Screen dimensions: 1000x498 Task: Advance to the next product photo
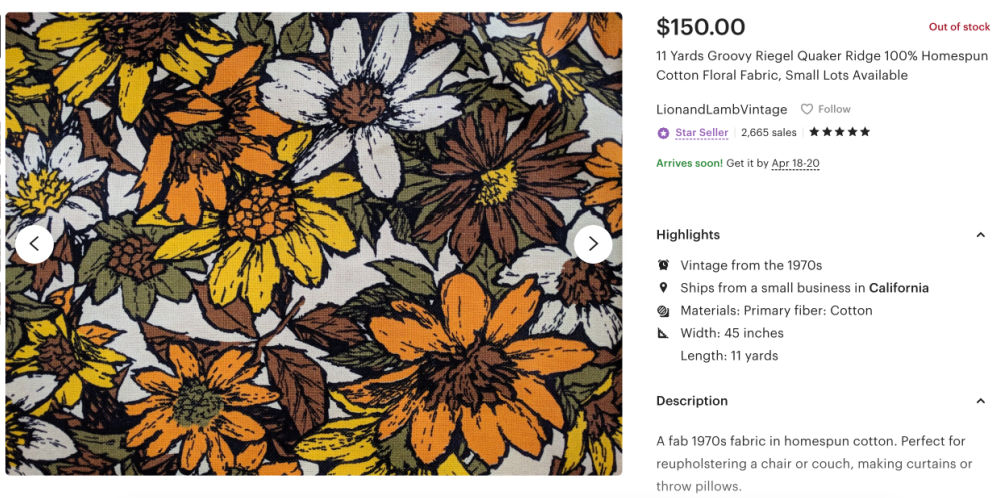[593, 243]
